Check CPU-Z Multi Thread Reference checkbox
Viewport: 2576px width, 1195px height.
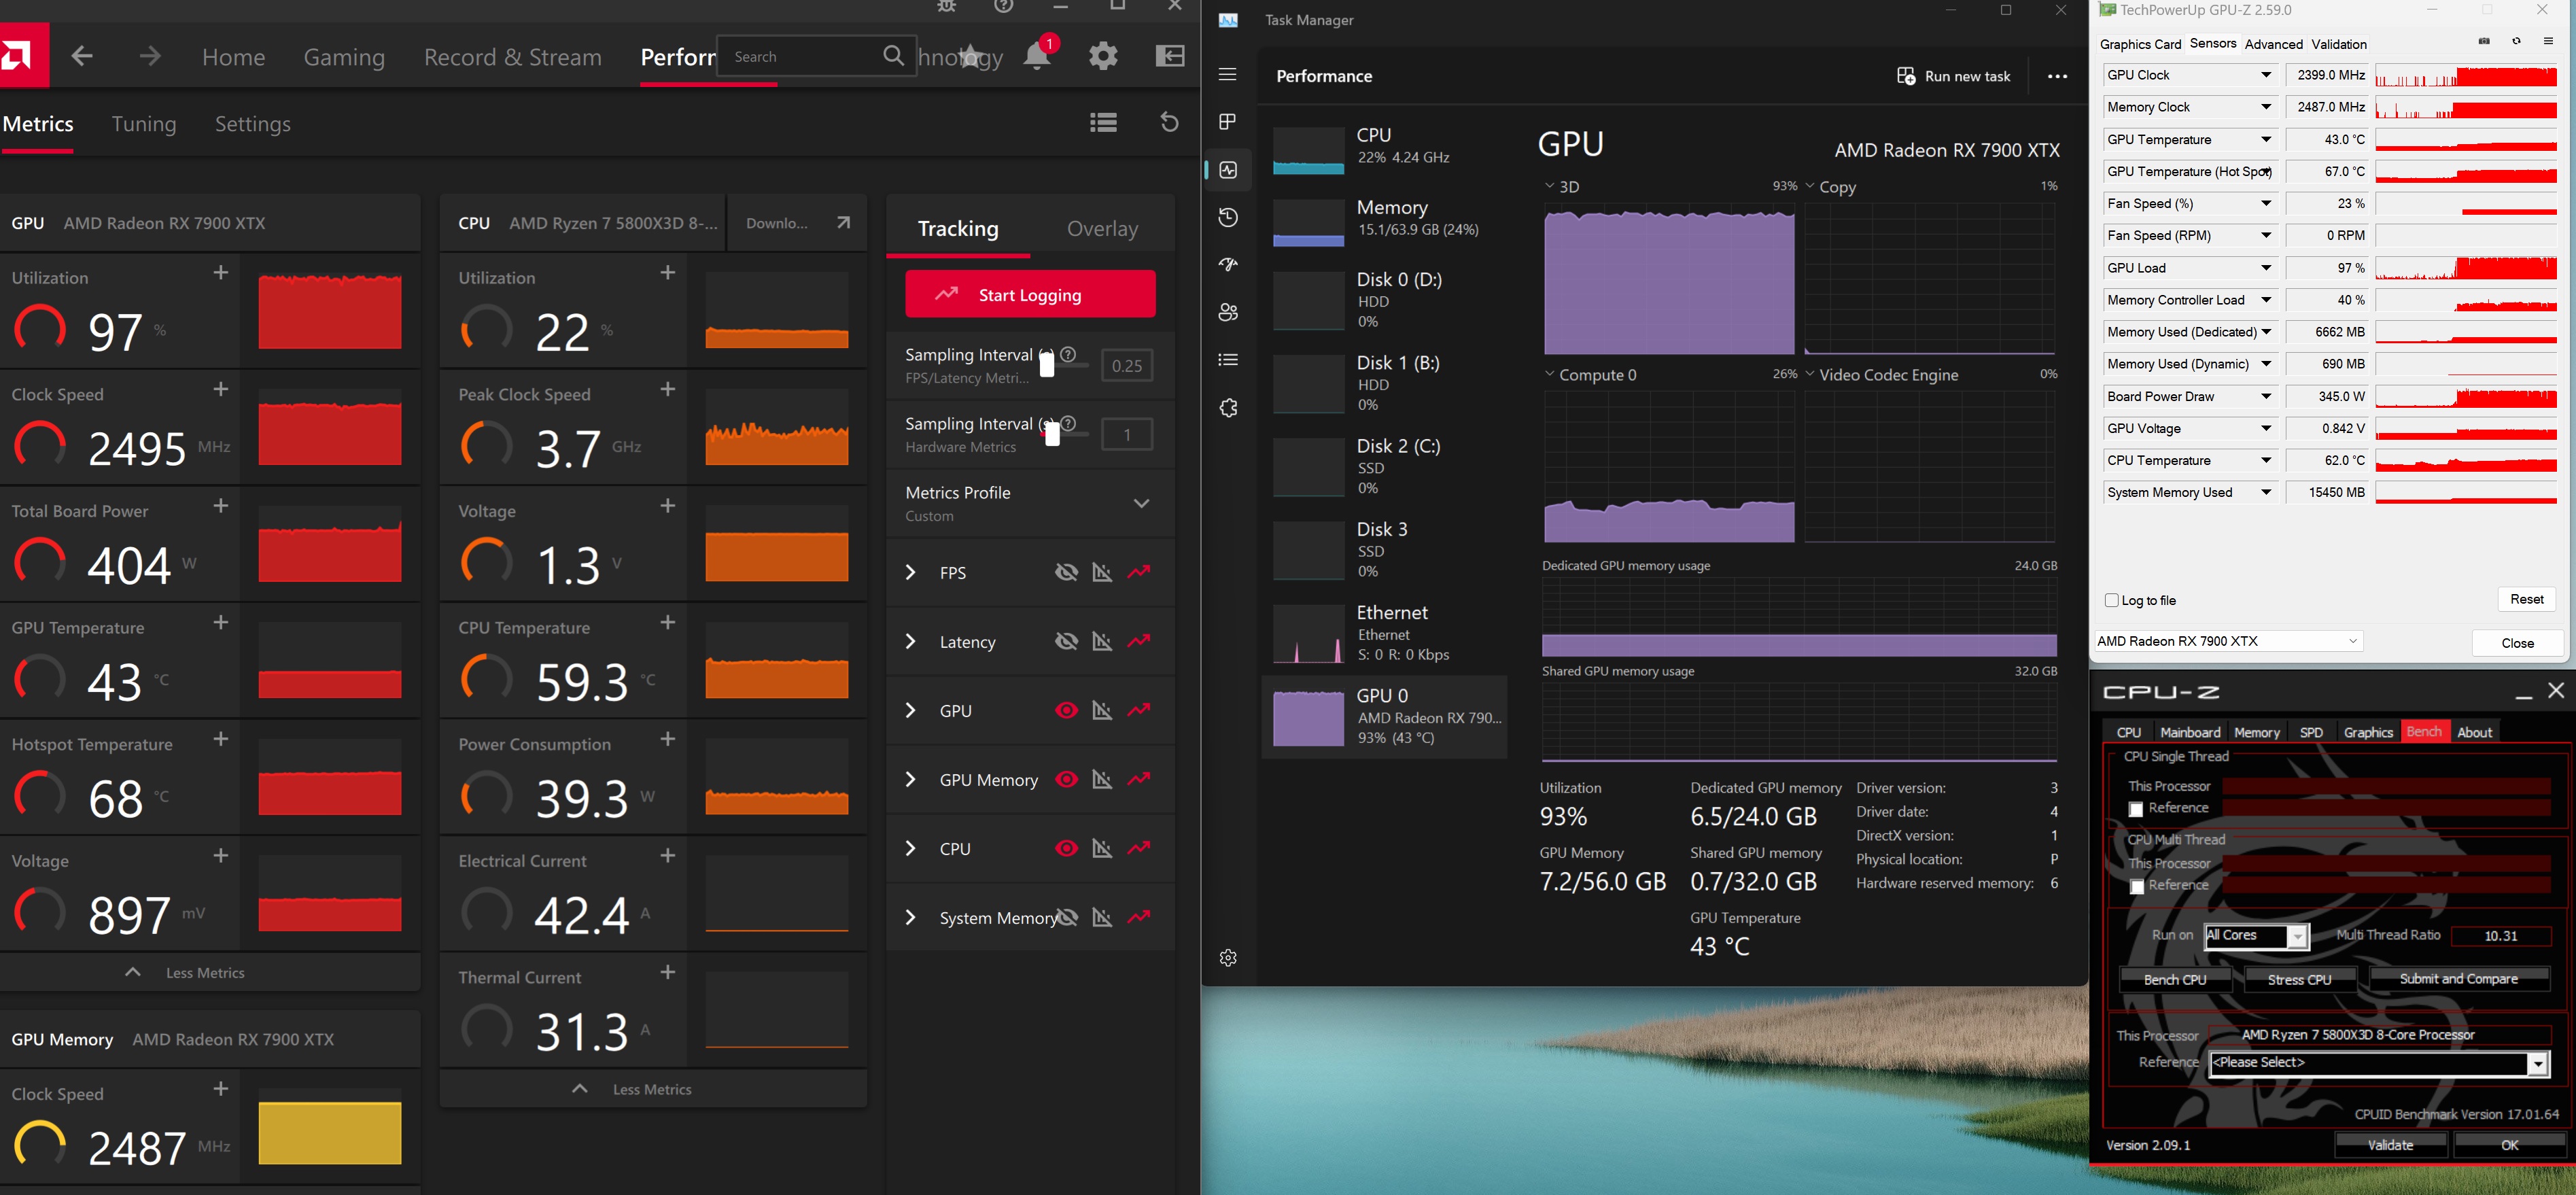pos(2136,887)
